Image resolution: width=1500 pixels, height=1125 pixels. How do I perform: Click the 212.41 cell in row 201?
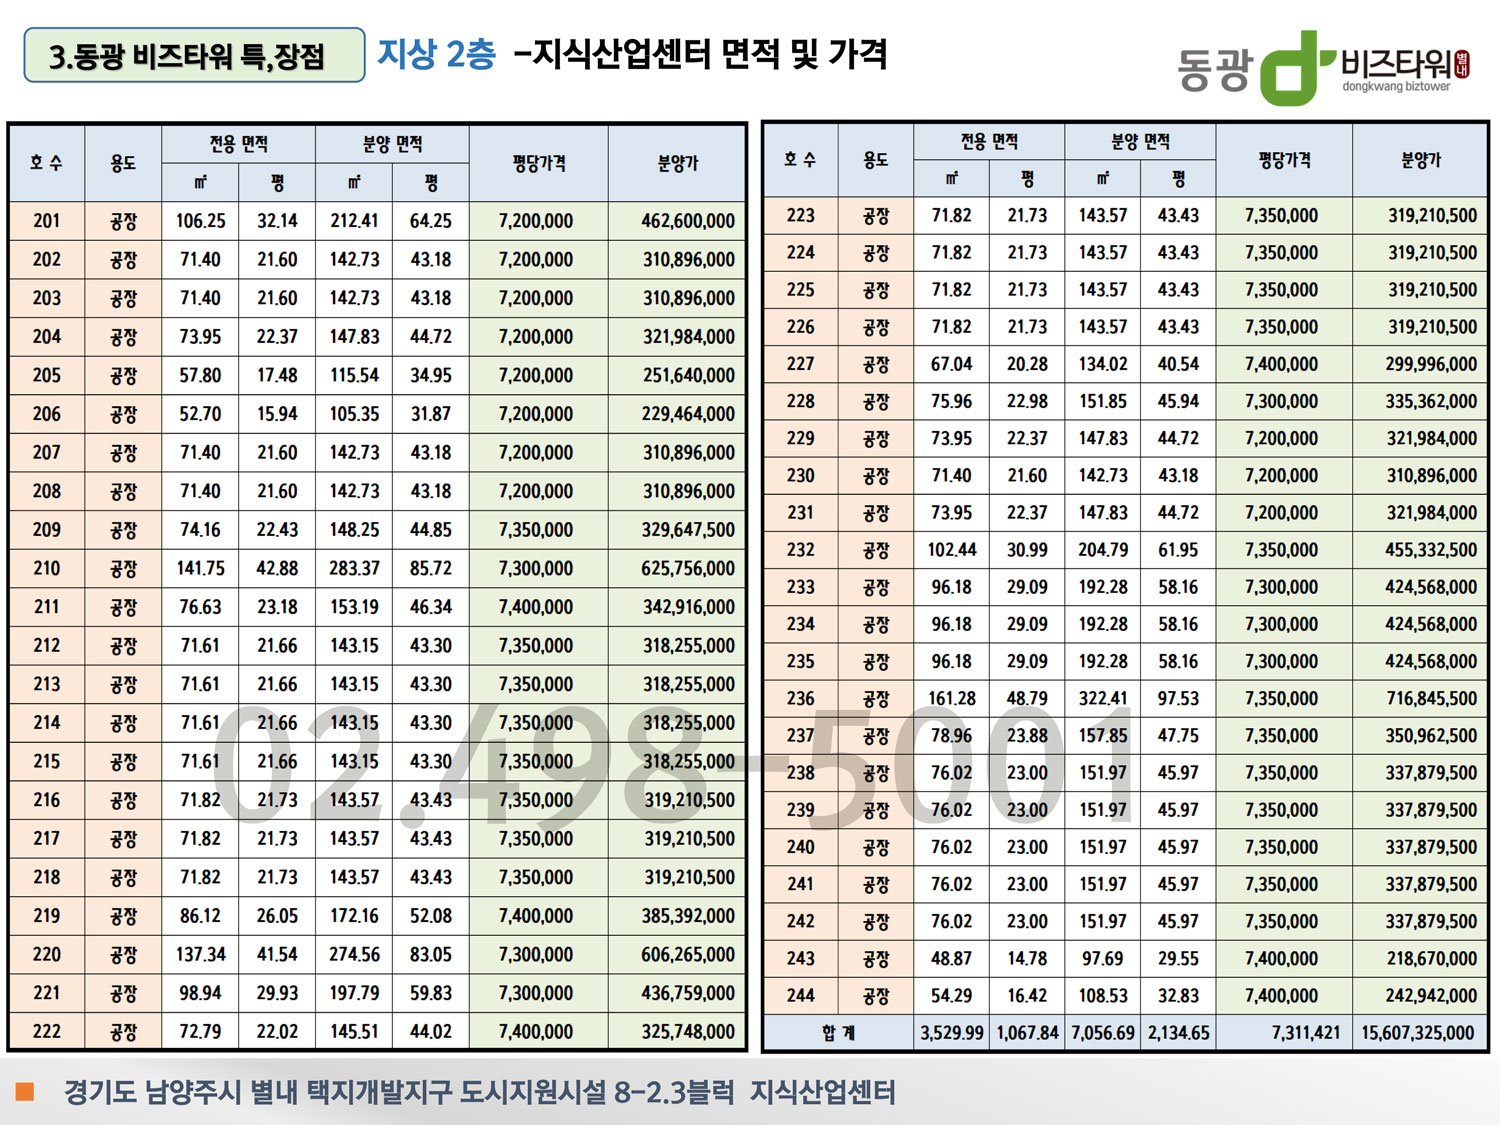click(x=354, y=221)
